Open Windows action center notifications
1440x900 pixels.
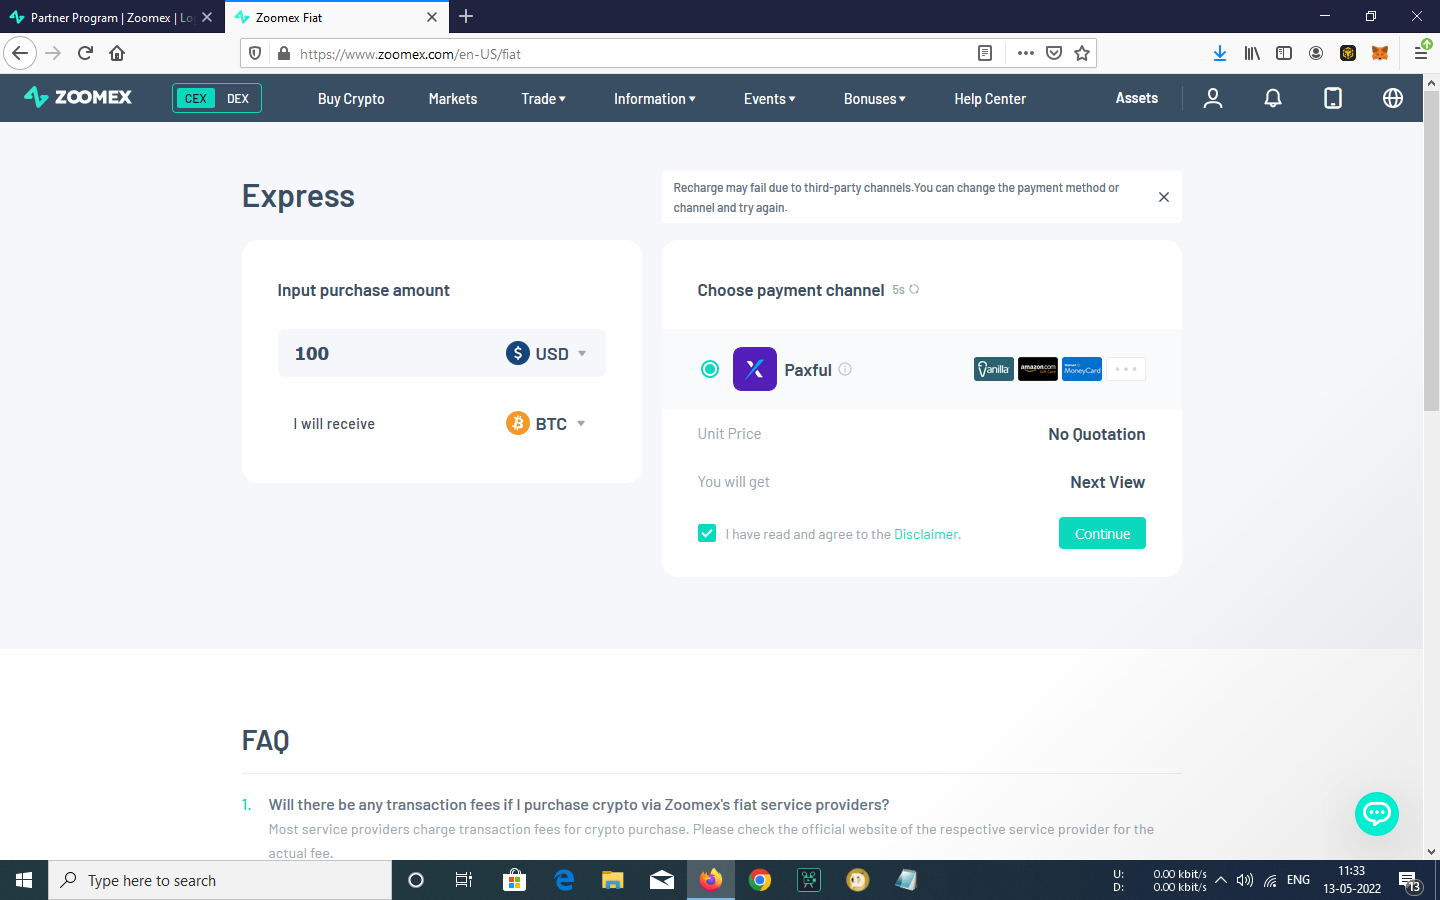point(1410,881)
